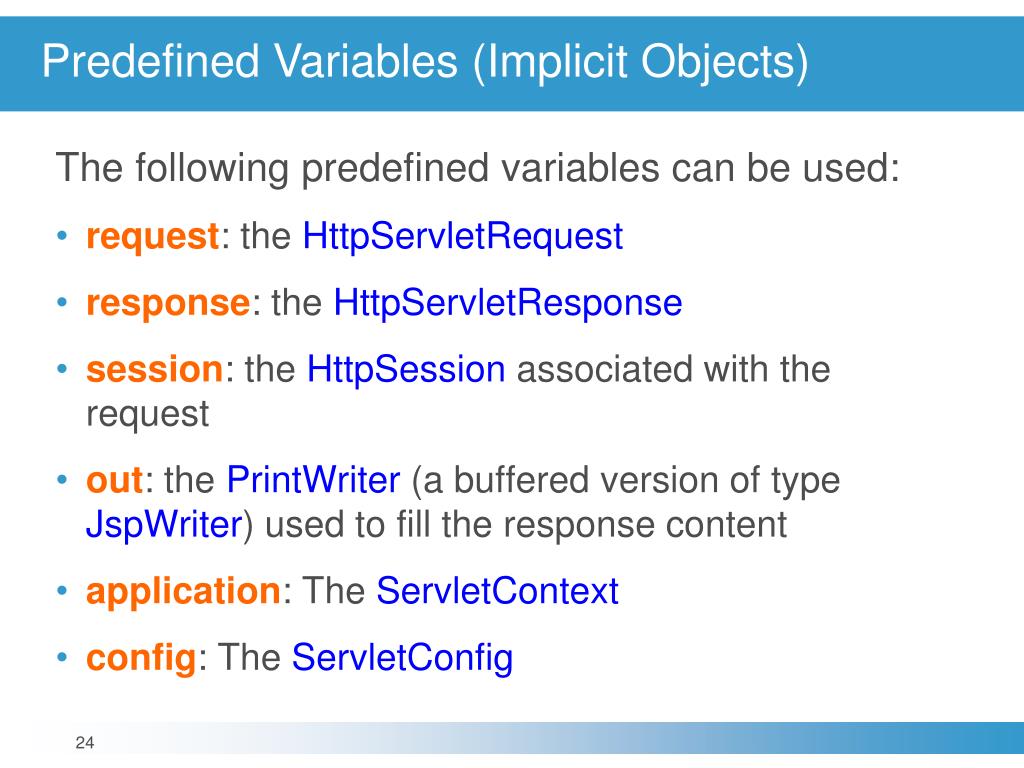This screenshot has height=768, width=1024.
Task: Click the HttpServletRequest blue link
Action: point(462,237)
